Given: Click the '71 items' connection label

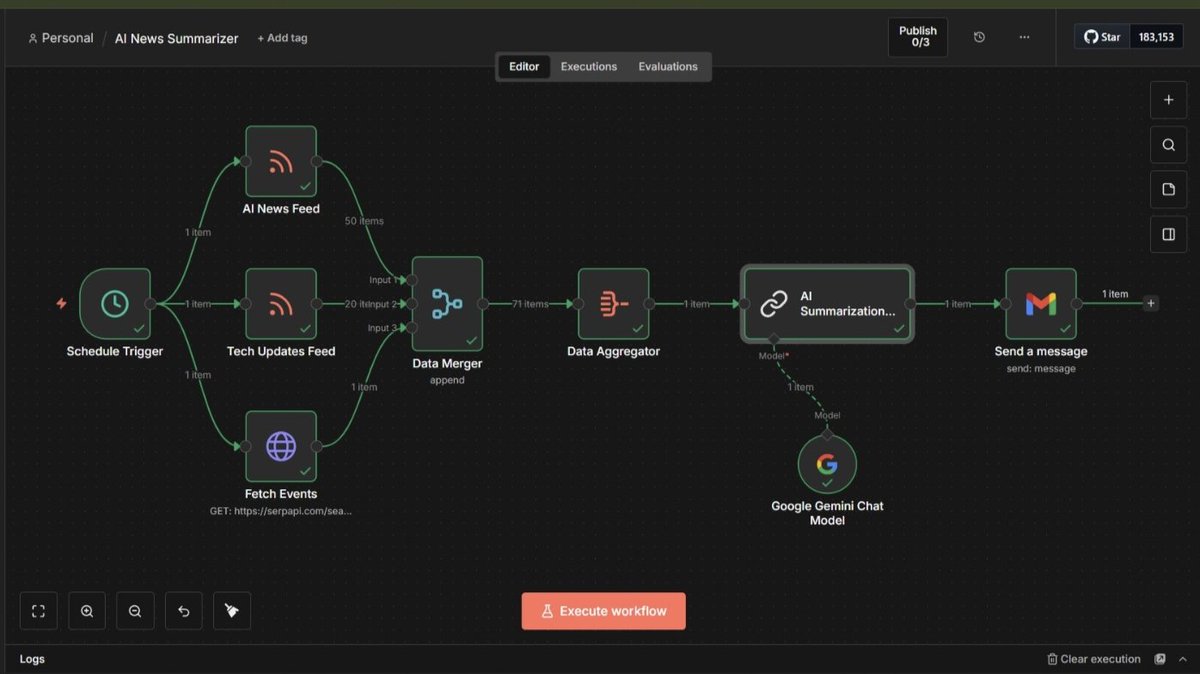Looking at the screenshot, I should [530, 304].
